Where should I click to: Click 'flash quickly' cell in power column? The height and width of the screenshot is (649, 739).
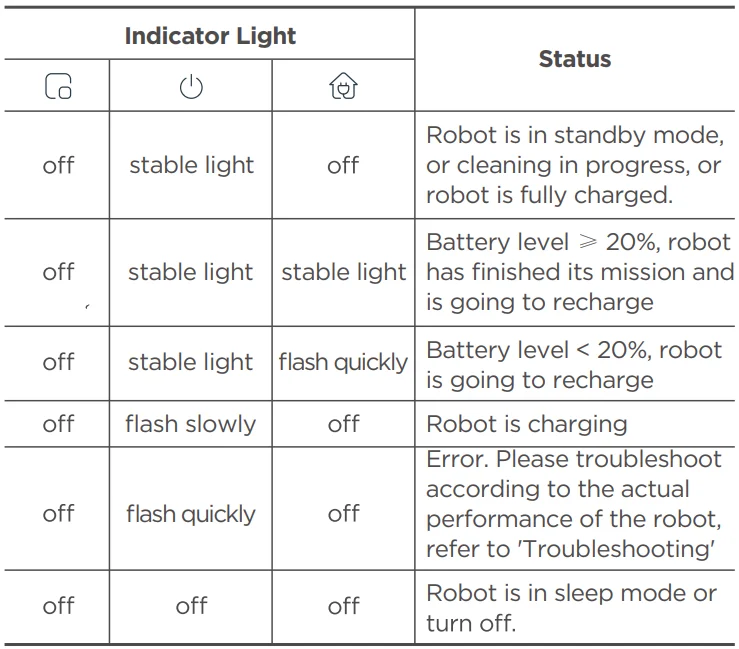point(190,514)
